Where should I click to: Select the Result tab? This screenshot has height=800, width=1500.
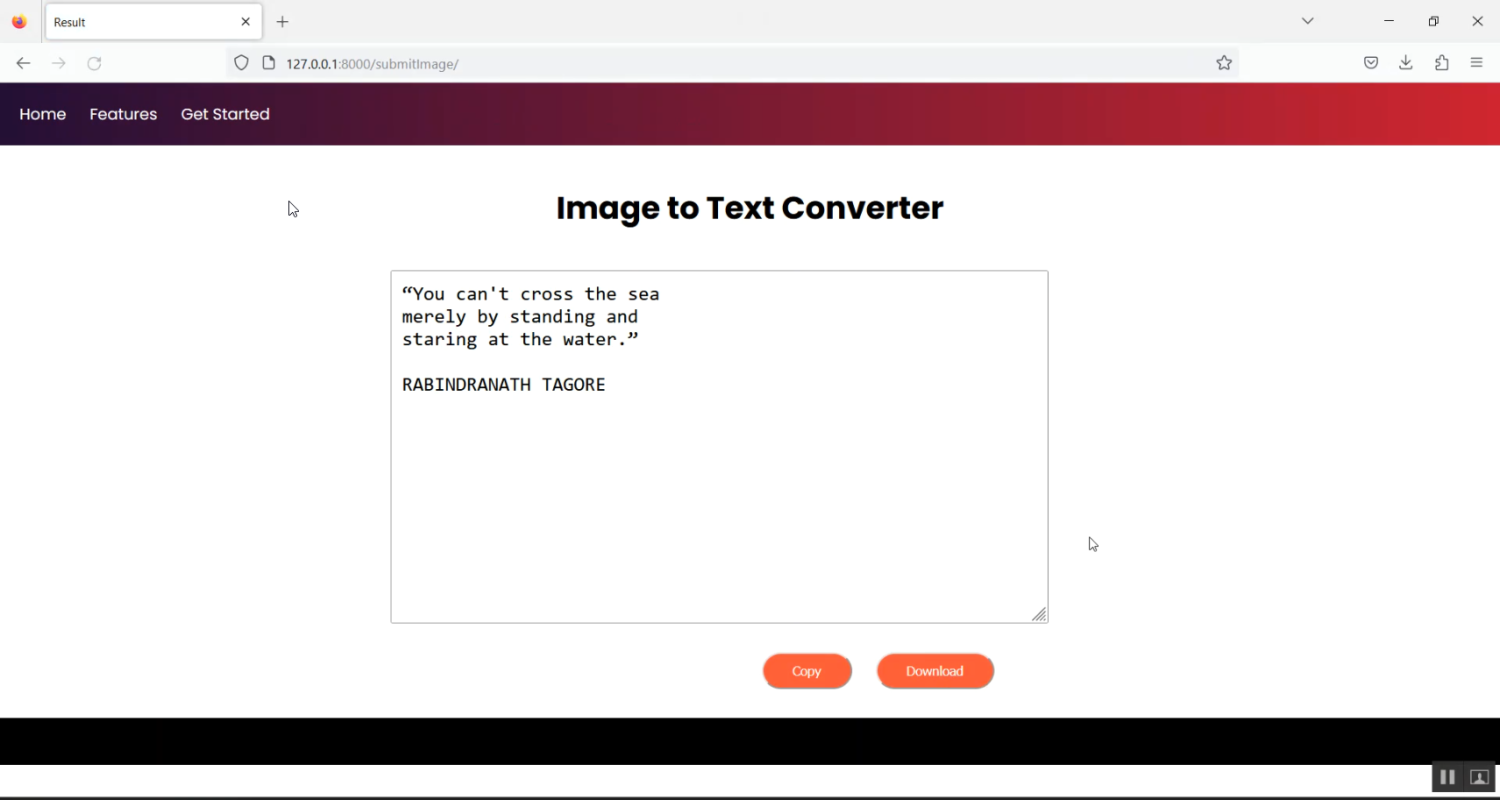154,21
